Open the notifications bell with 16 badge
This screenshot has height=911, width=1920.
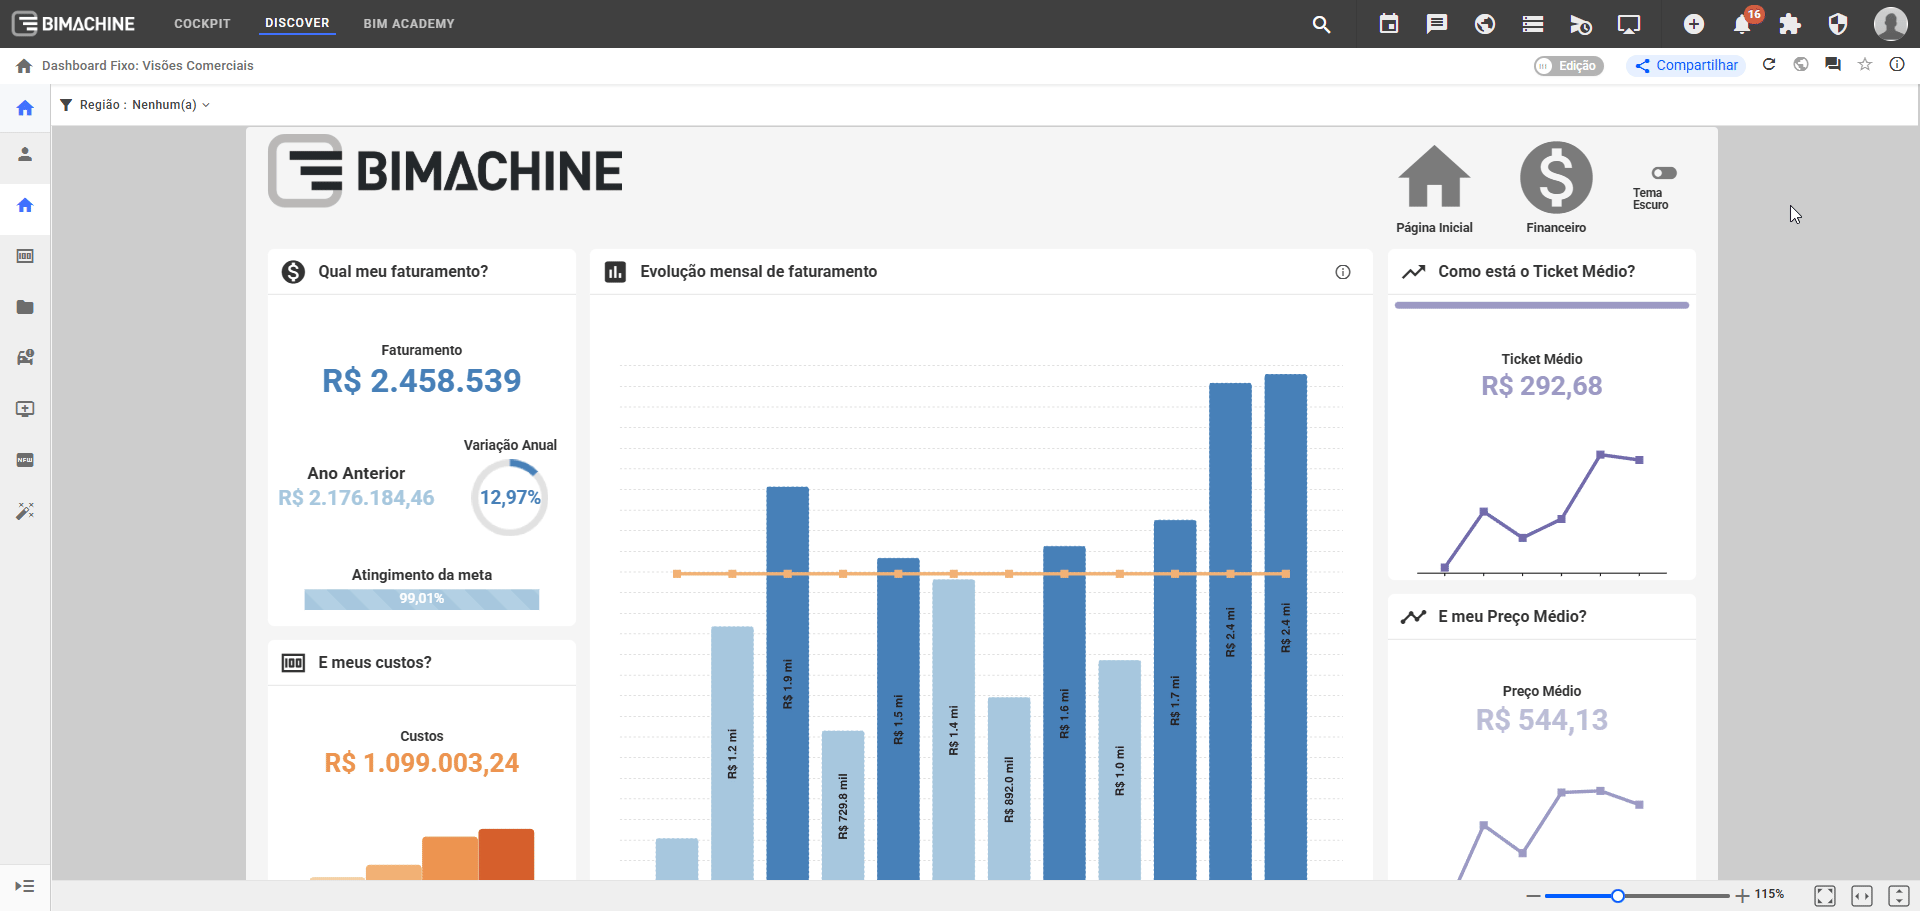(x=1742, y=24)
